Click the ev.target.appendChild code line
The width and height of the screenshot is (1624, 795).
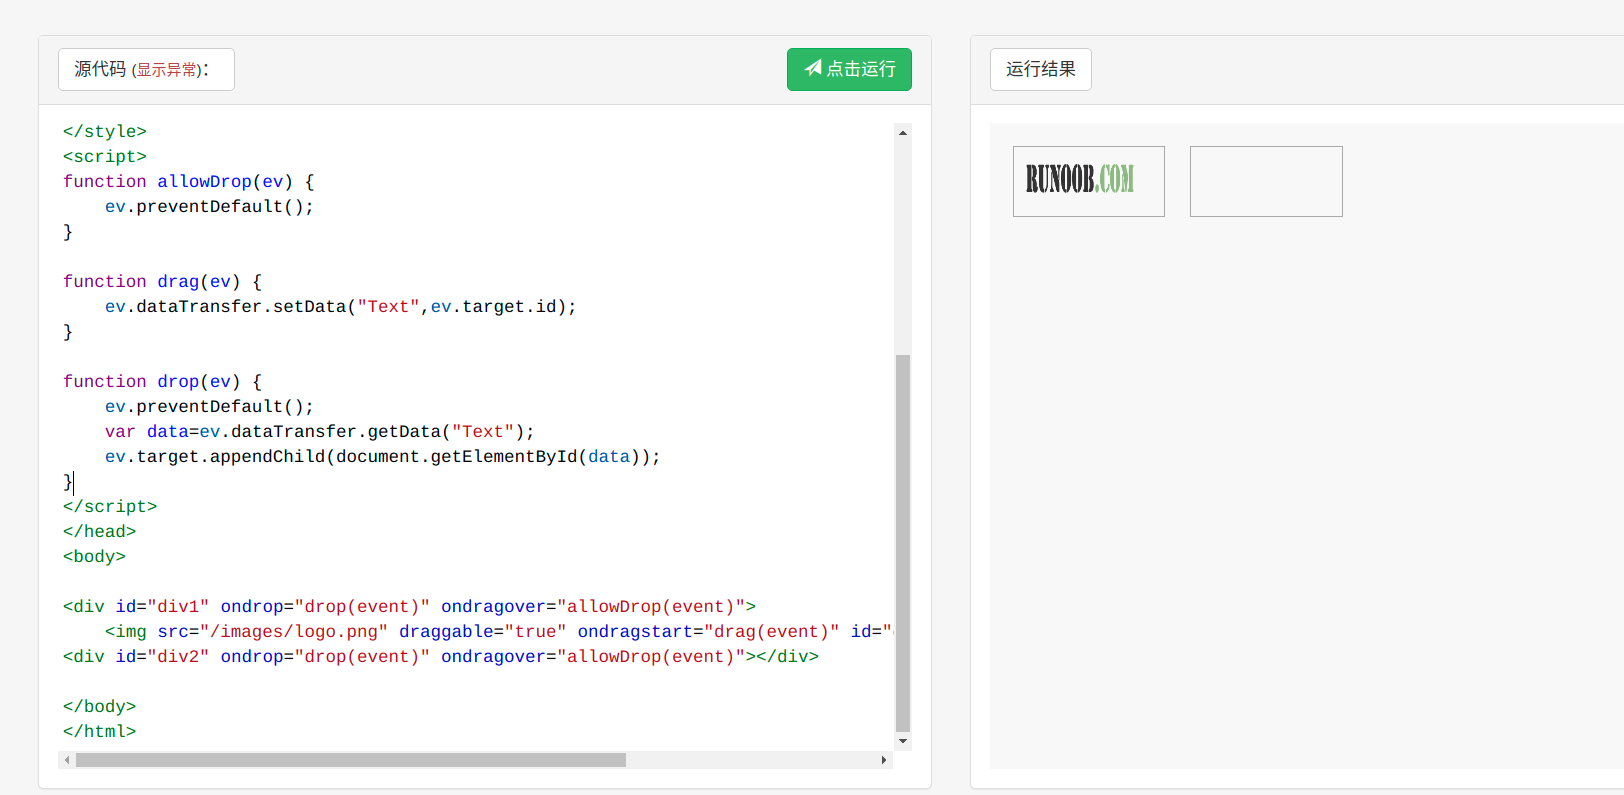pos(383,456)
